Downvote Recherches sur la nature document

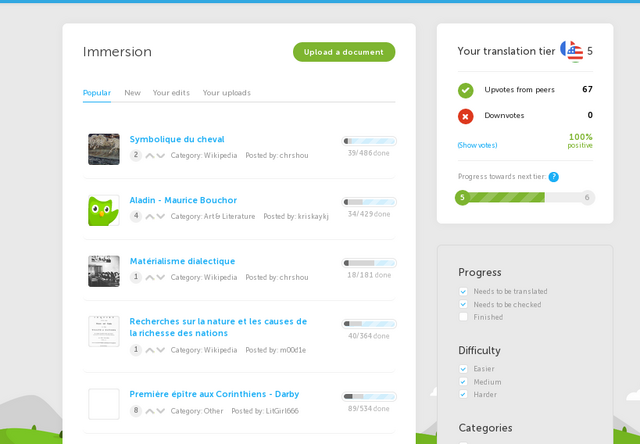click(161, 350)
